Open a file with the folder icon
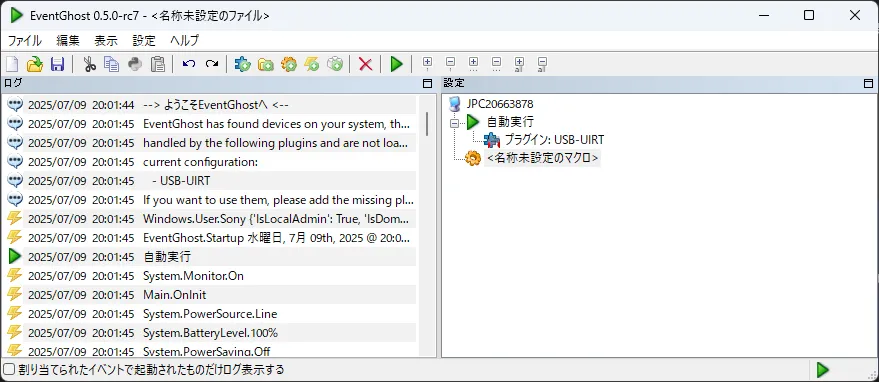The height and width of the screenshot is (382, 879). pos(35,64)
